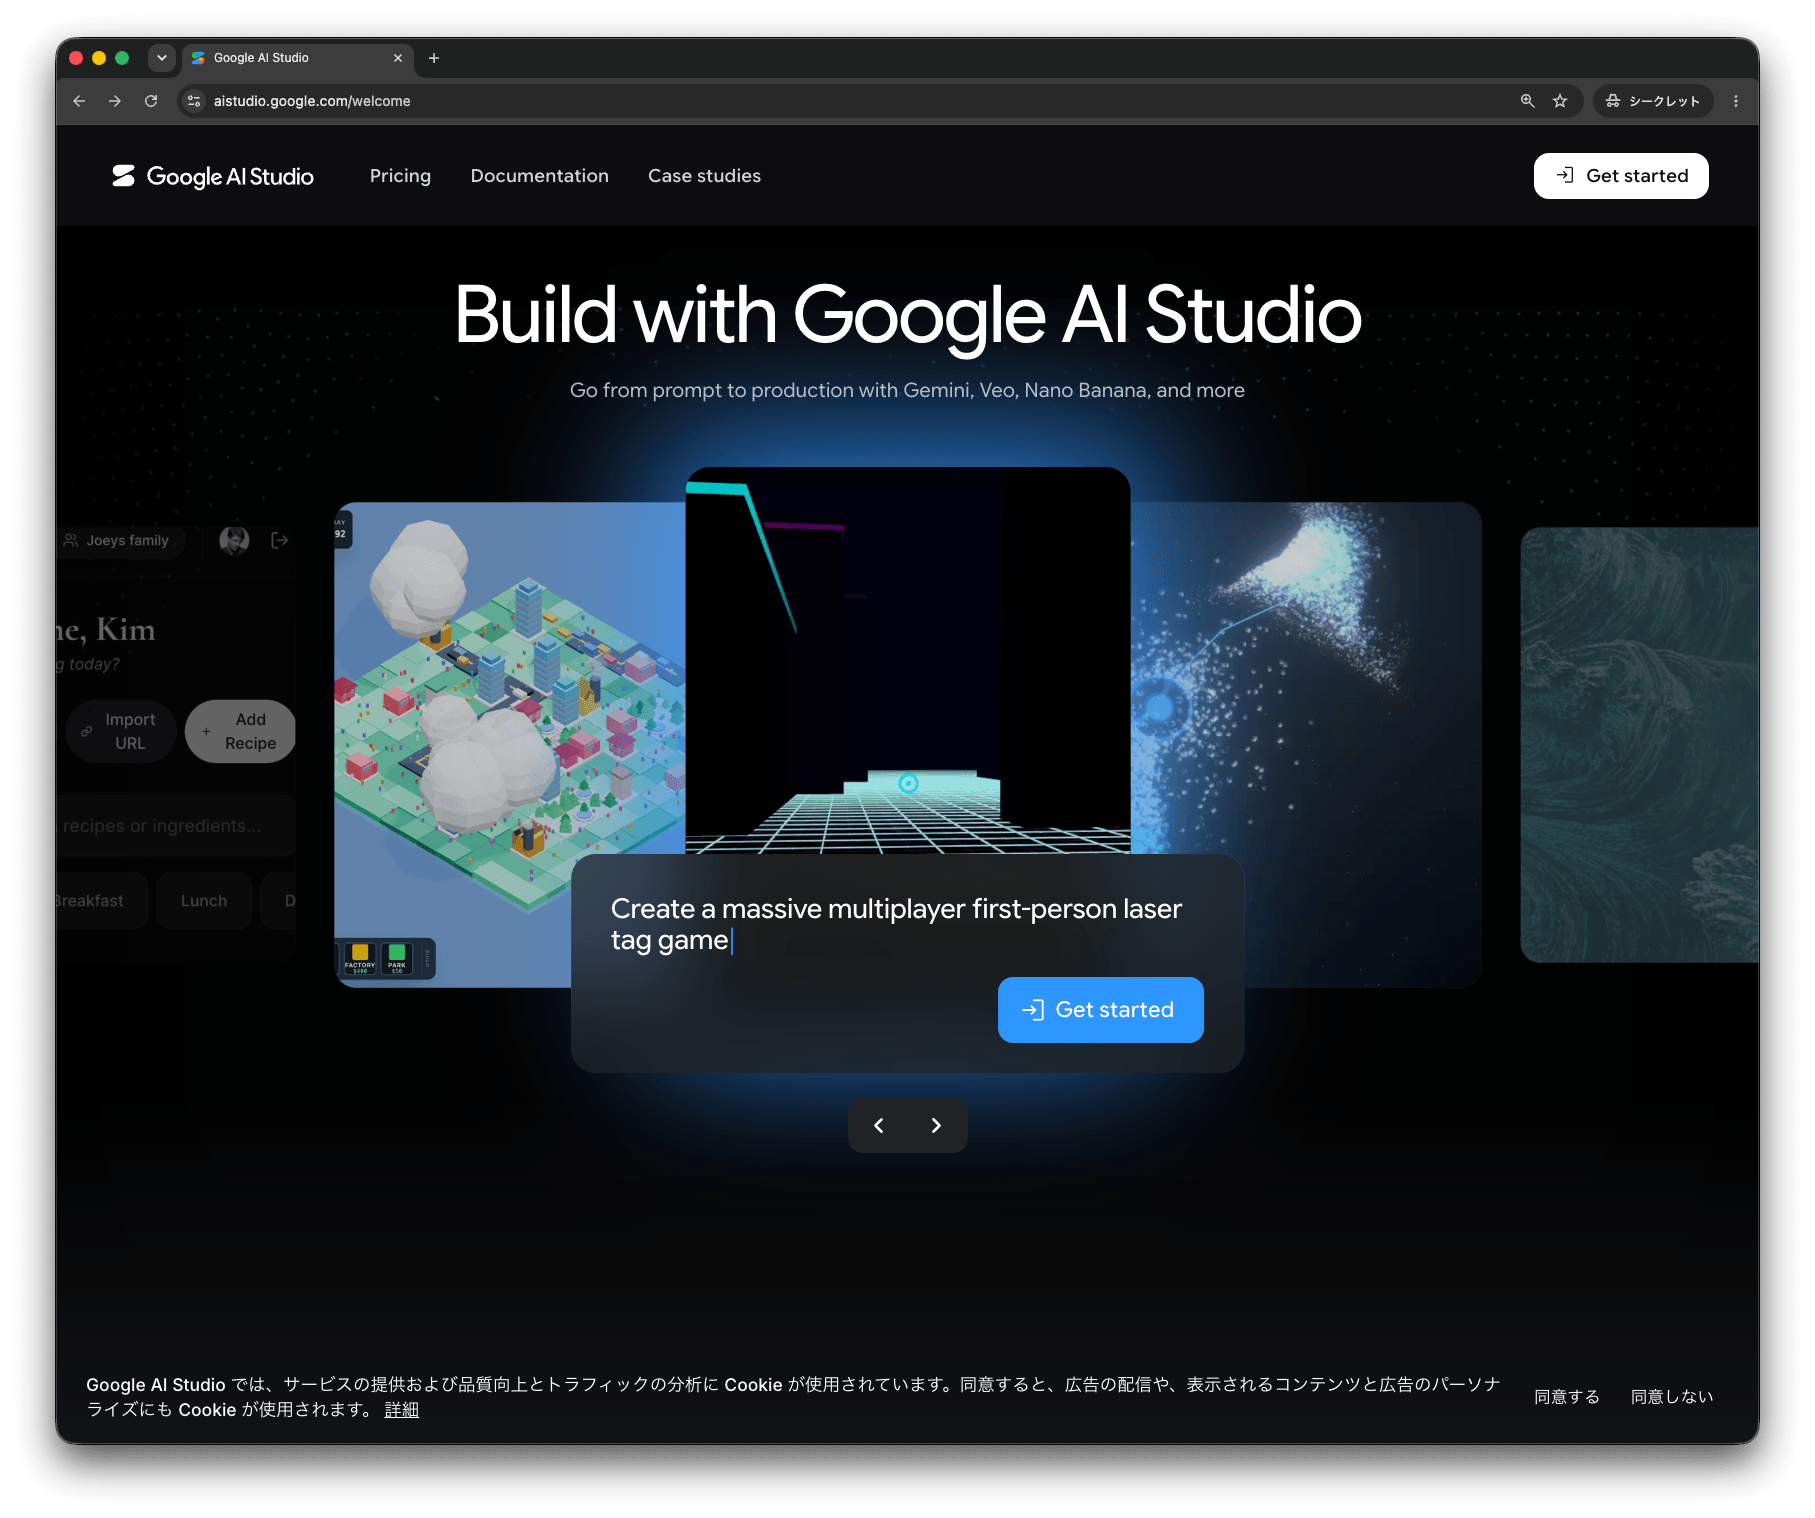1815x1518 pixels.
Task: Open Case studies in the navigation
Action: coord(705,176)
